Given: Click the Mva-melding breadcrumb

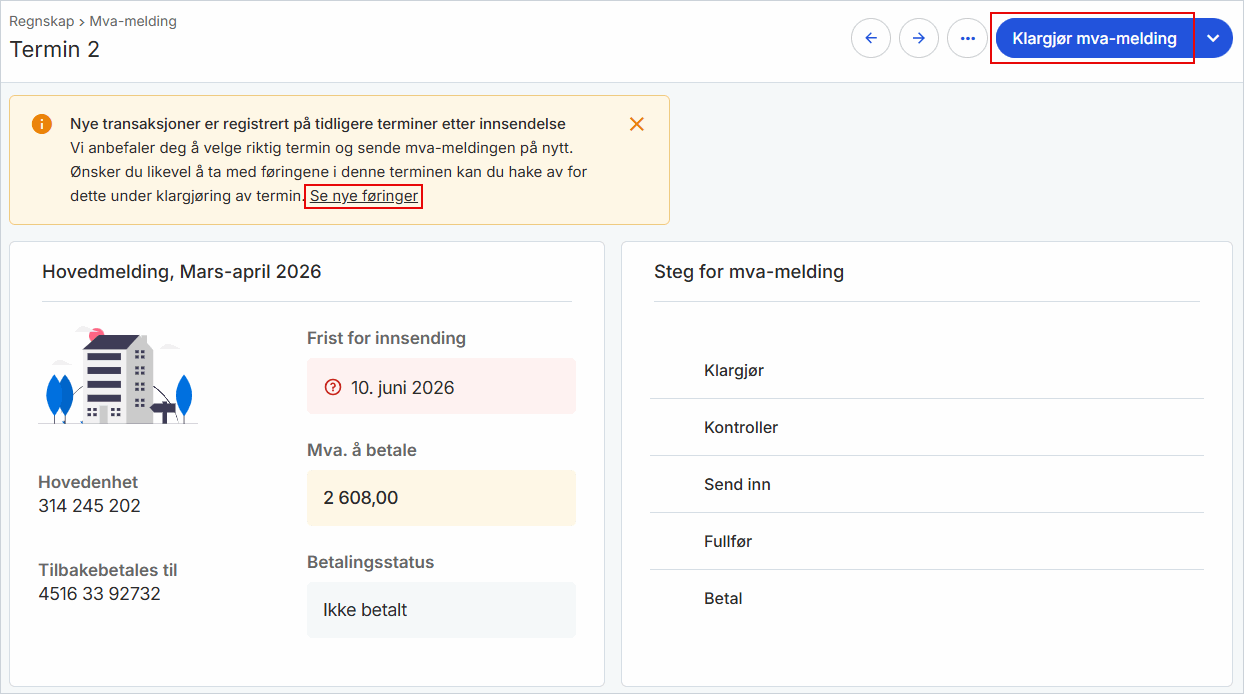Looking at the screenshot, I should (x=133, y=21).
